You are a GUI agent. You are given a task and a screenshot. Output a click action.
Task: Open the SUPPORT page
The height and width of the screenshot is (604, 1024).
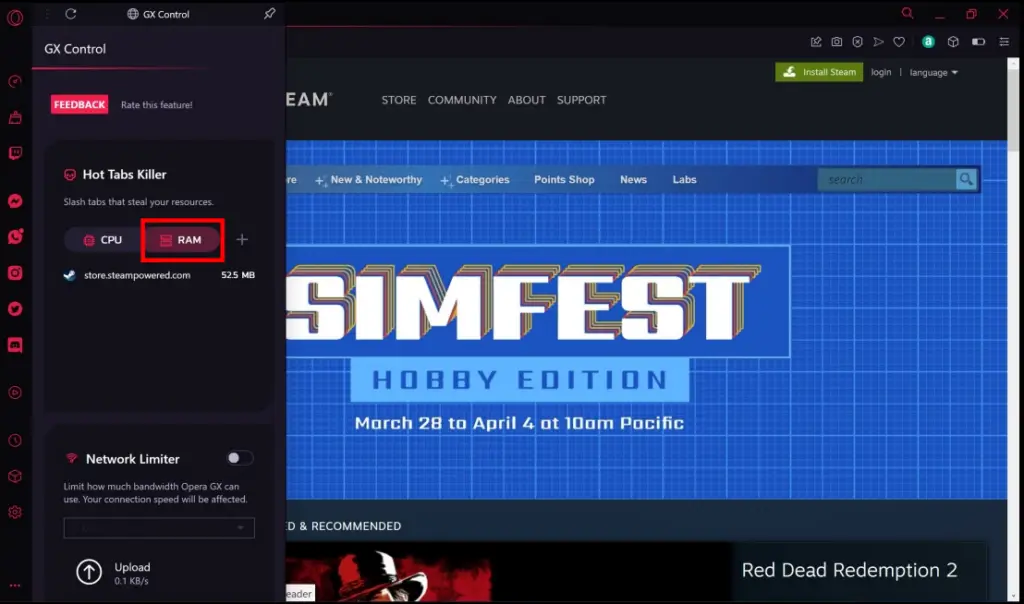coord(581,100)
